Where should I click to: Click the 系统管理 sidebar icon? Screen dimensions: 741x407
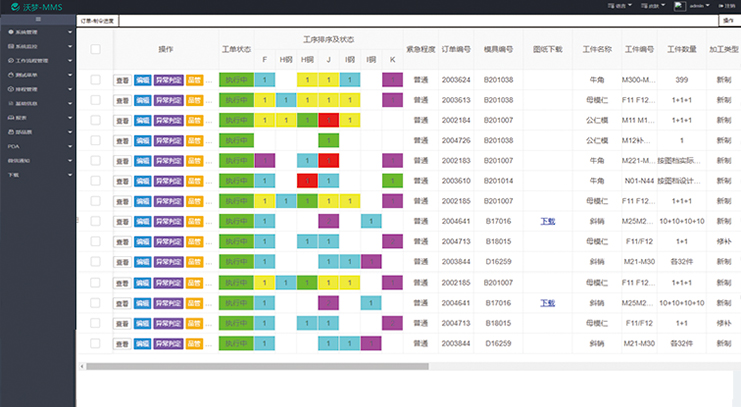(11, 33)
